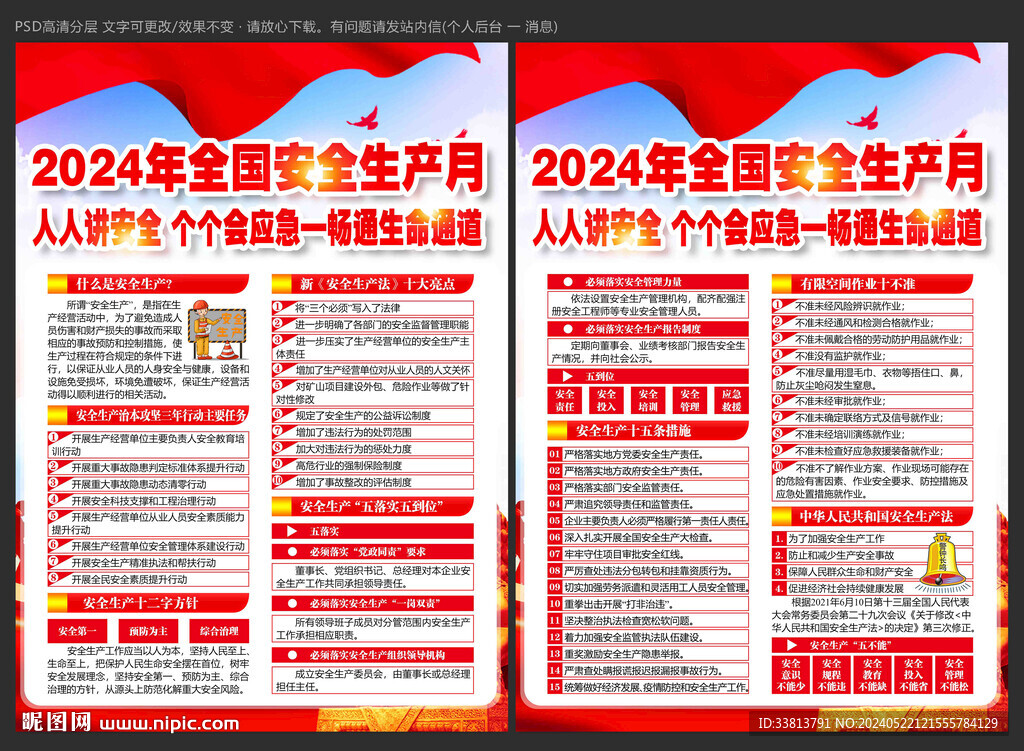
Task: Select item 开展全民安全素质提升行动
Action: (x=148, y=579)
